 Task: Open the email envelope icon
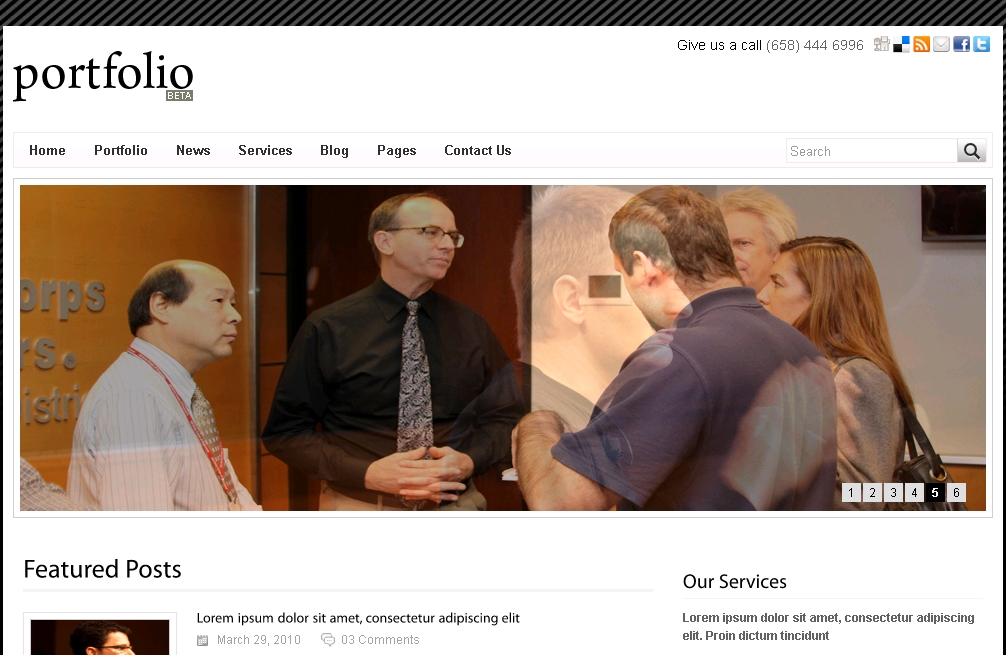(x=941, y=44)
